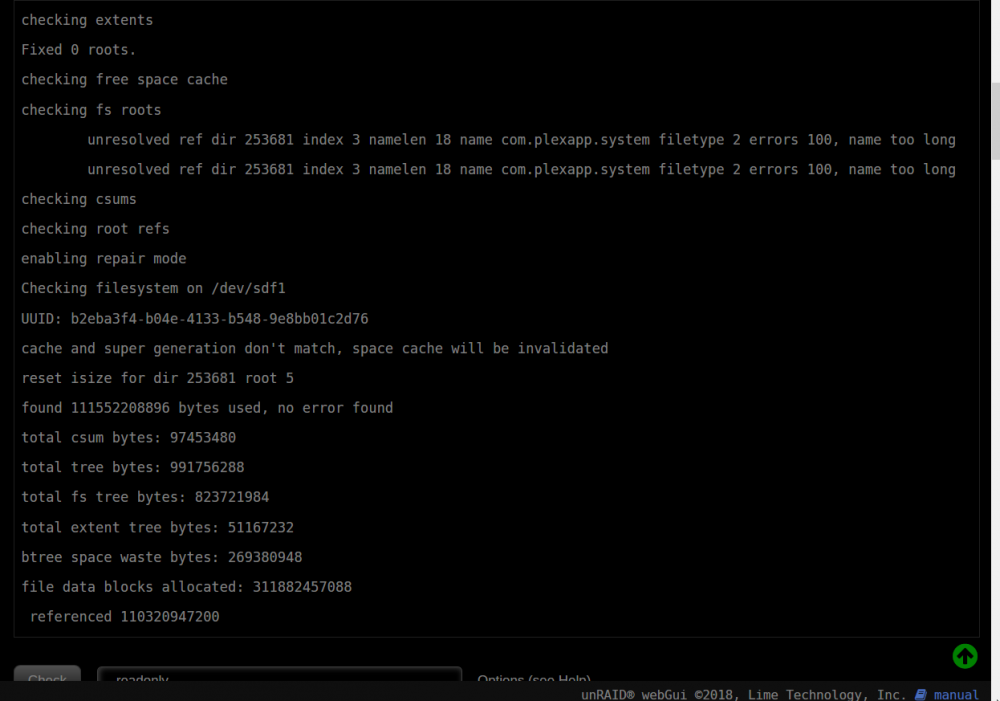Screen dimensions: 1000x701
Task: Click 'reset isize for dir 253681' line
Action: point(158,378)
